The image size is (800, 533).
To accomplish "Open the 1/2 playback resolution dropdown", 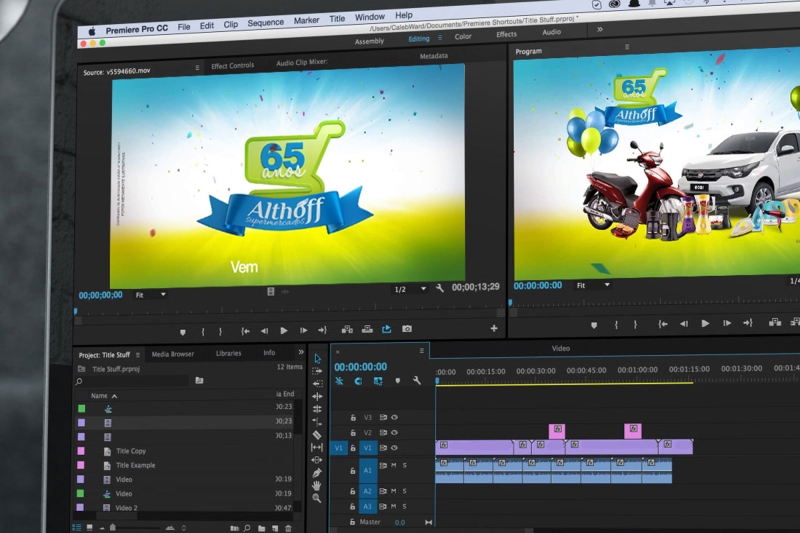I will coord(410,289).
